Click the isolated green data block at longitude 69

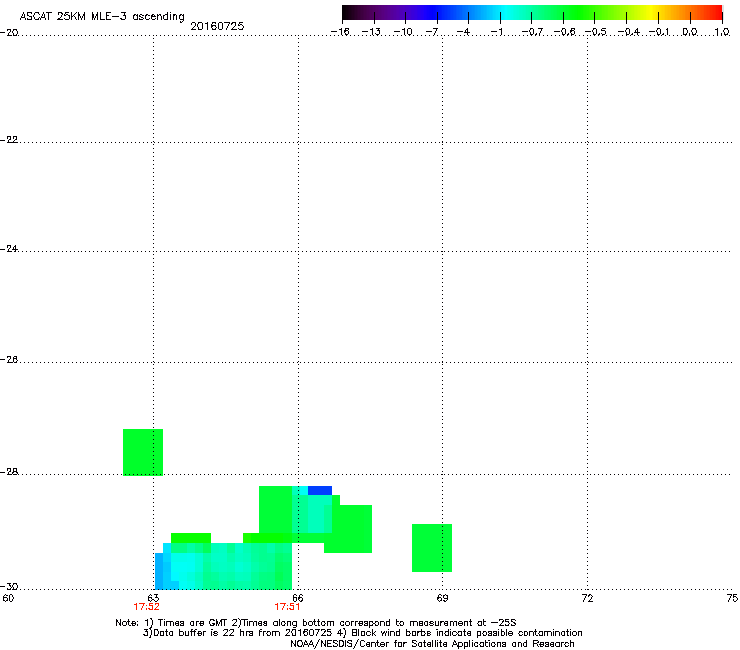pyautogui.click(x=432, y=548)
